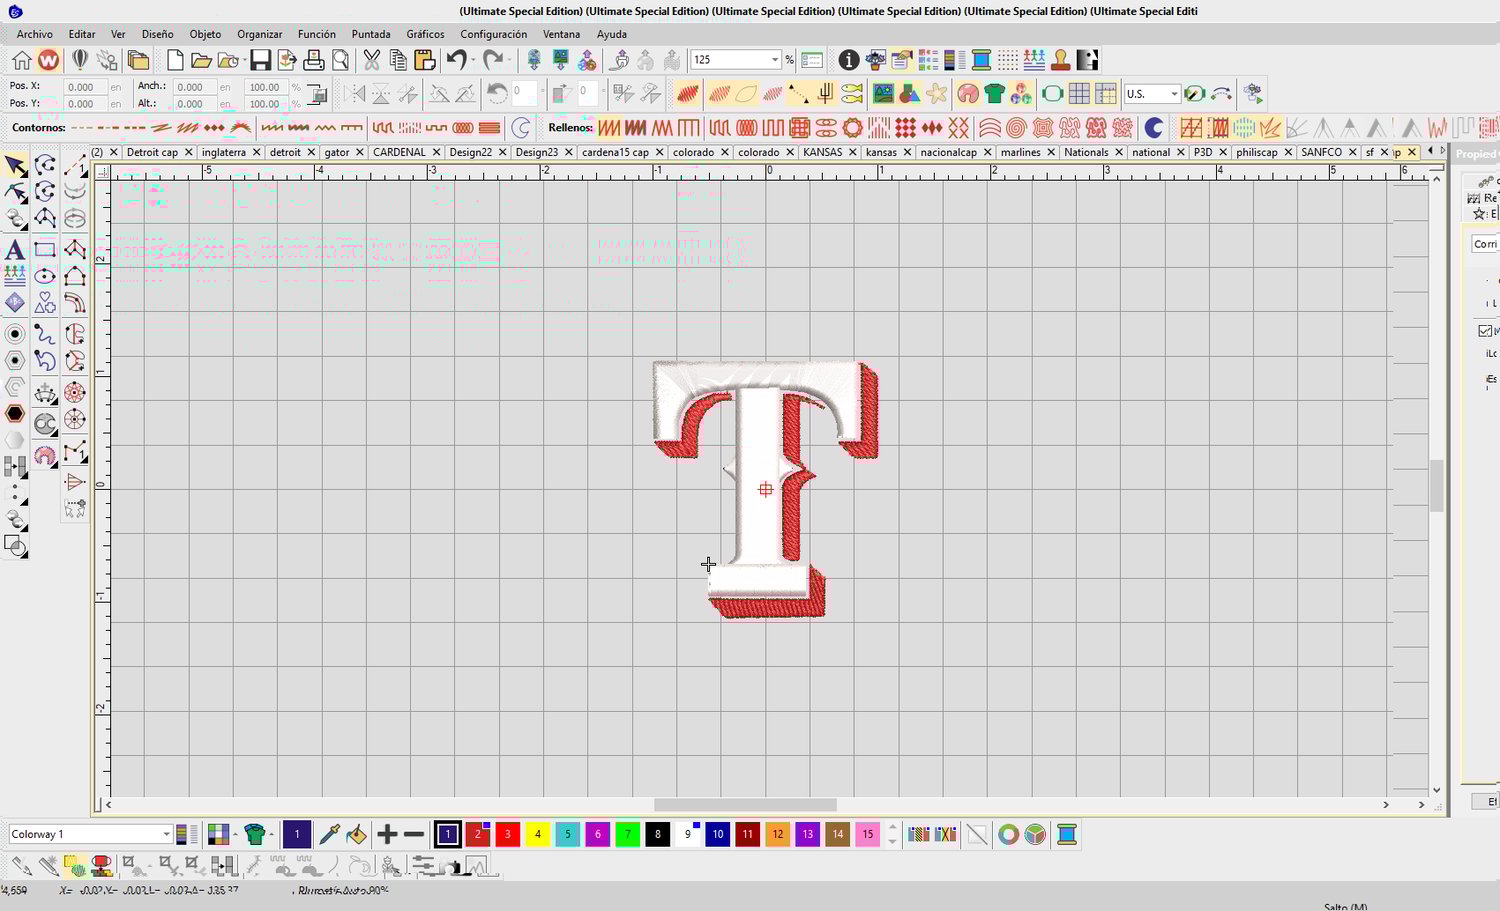Click the color wheel icon
Image resolution: width=1500 pixels, height=911 pixels.
coord(1008,834)
